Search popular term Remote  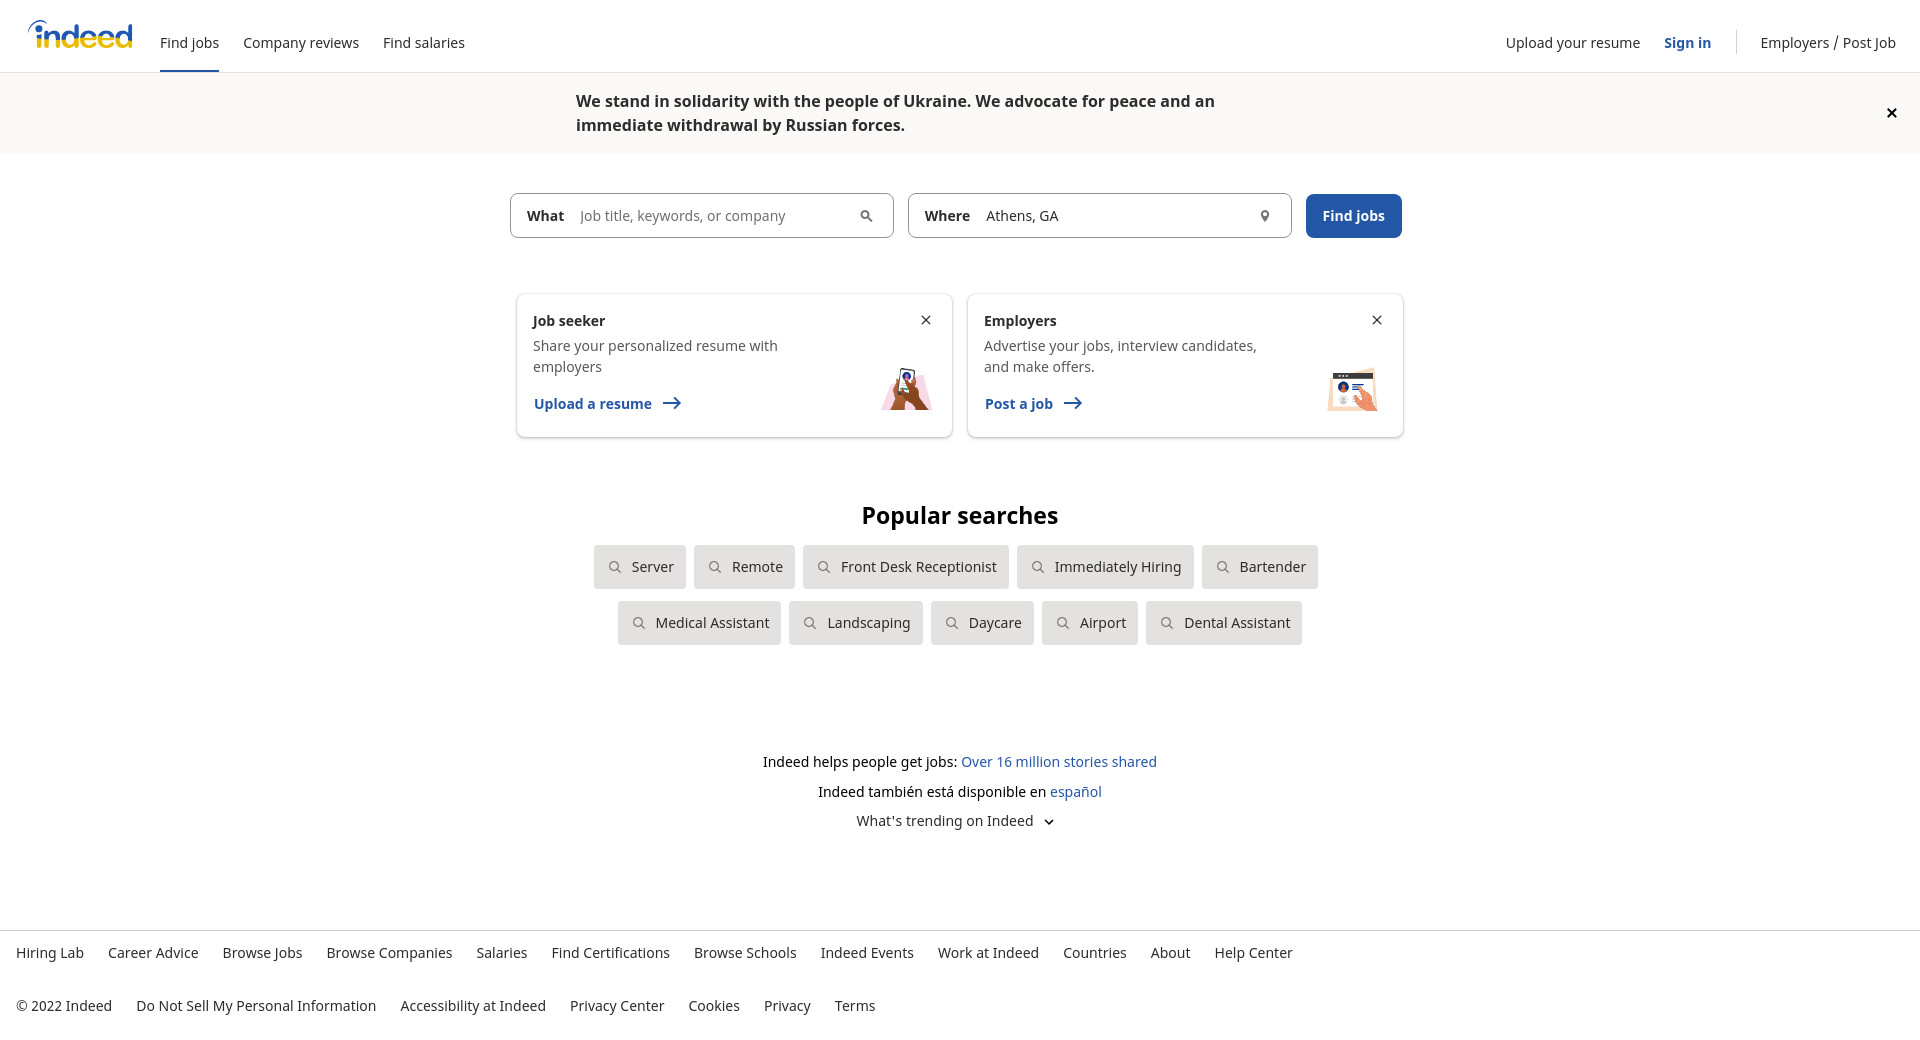744,567
